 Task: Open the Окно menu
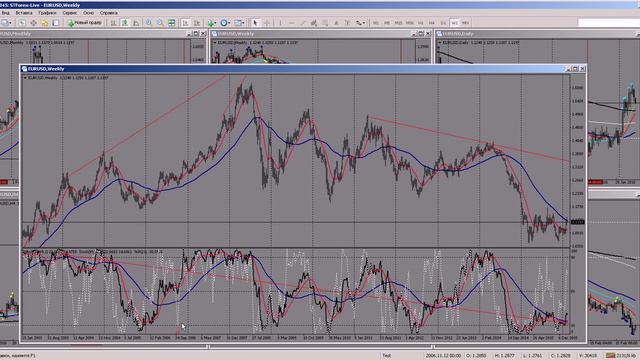tap(88, 13)
